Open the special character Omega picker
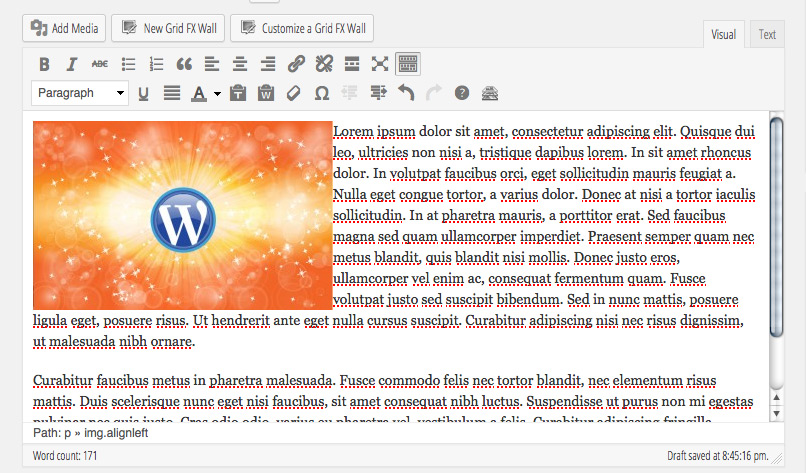The image size is (806, 473). (322, 93)
